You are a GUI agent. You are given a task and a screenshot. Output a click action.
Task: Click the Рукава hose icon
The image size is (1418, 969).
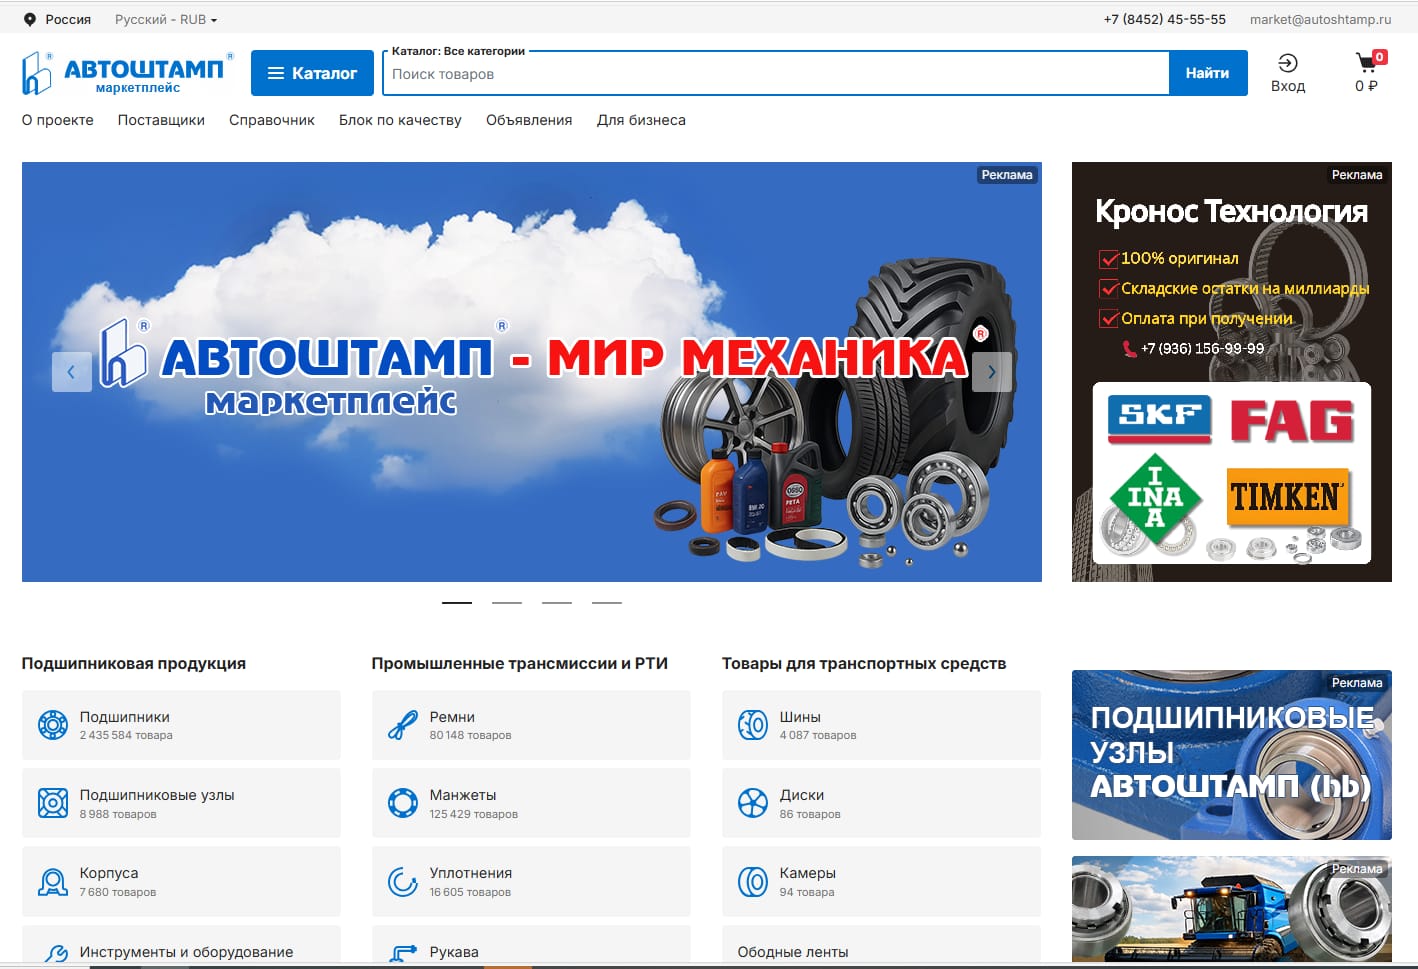tap(403, 954)
